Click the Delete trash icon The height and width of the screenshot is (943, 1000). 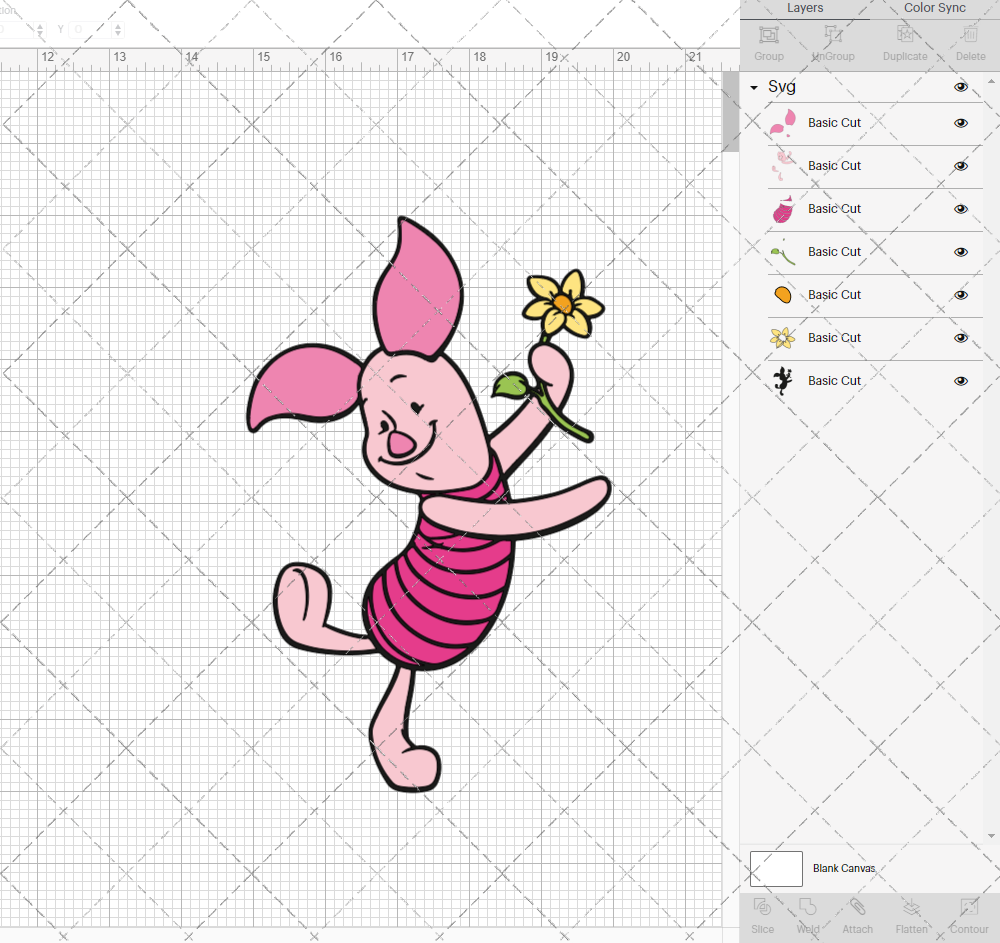coord(970,35)
